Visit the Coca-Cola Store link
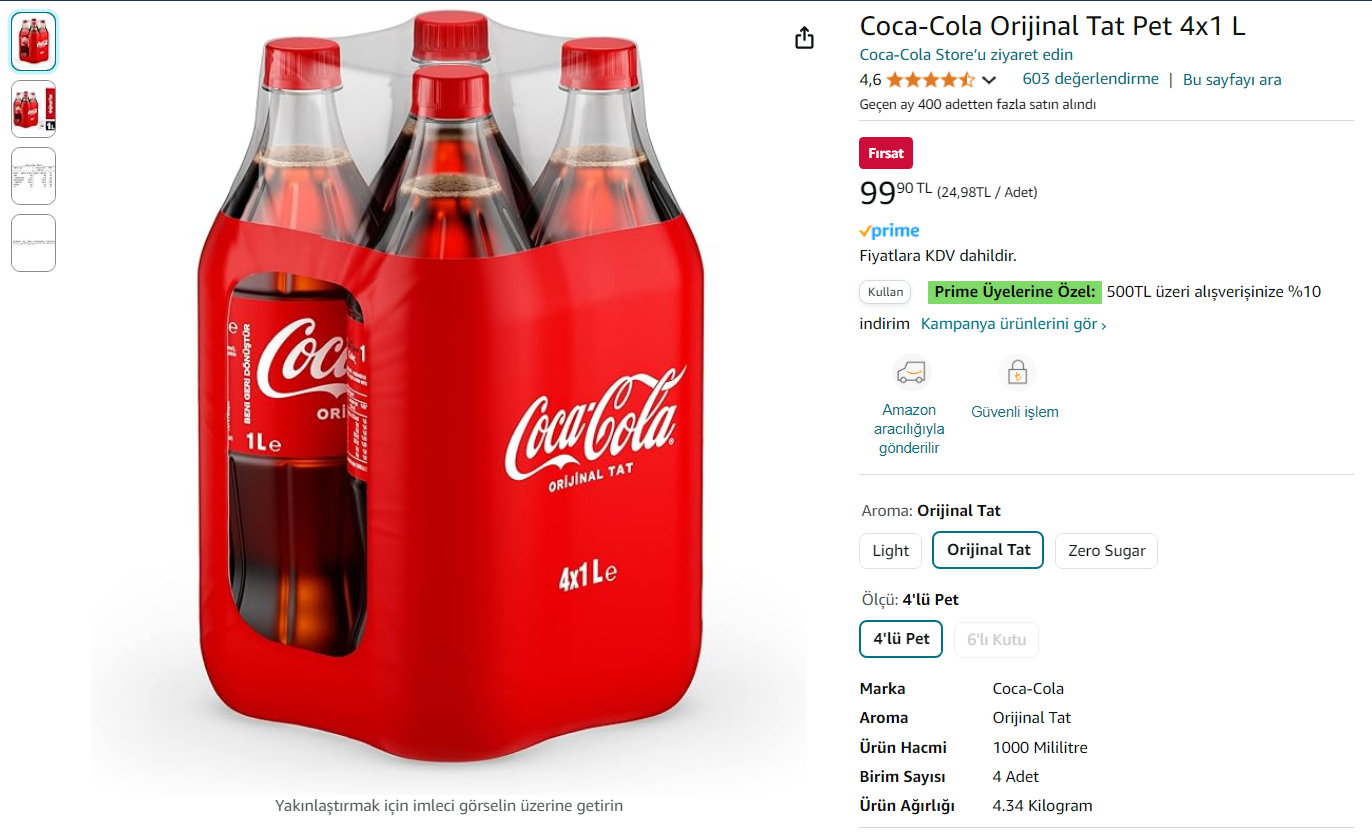The height and width of the screenshot is (832, 1372). pos(966,55)
